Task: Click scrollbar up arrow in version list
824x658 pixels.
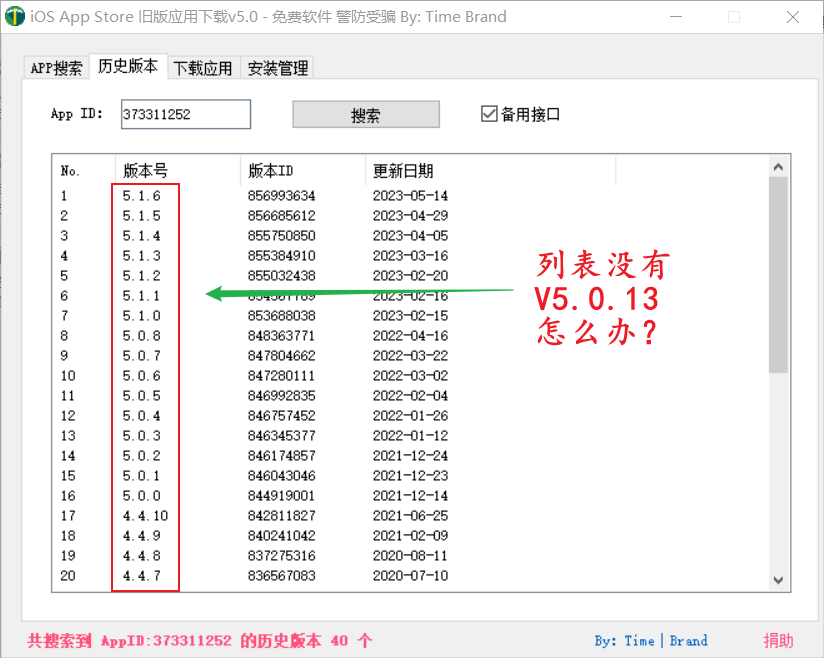Action: pos(778,167)
